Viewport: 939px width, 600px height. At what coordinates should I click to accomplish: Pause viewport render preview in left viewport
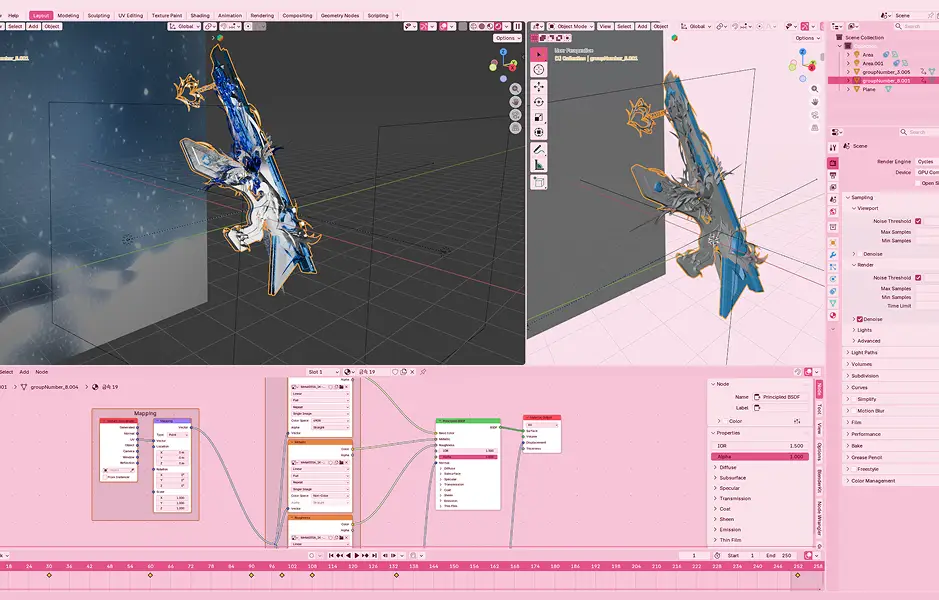click(517, 26)
